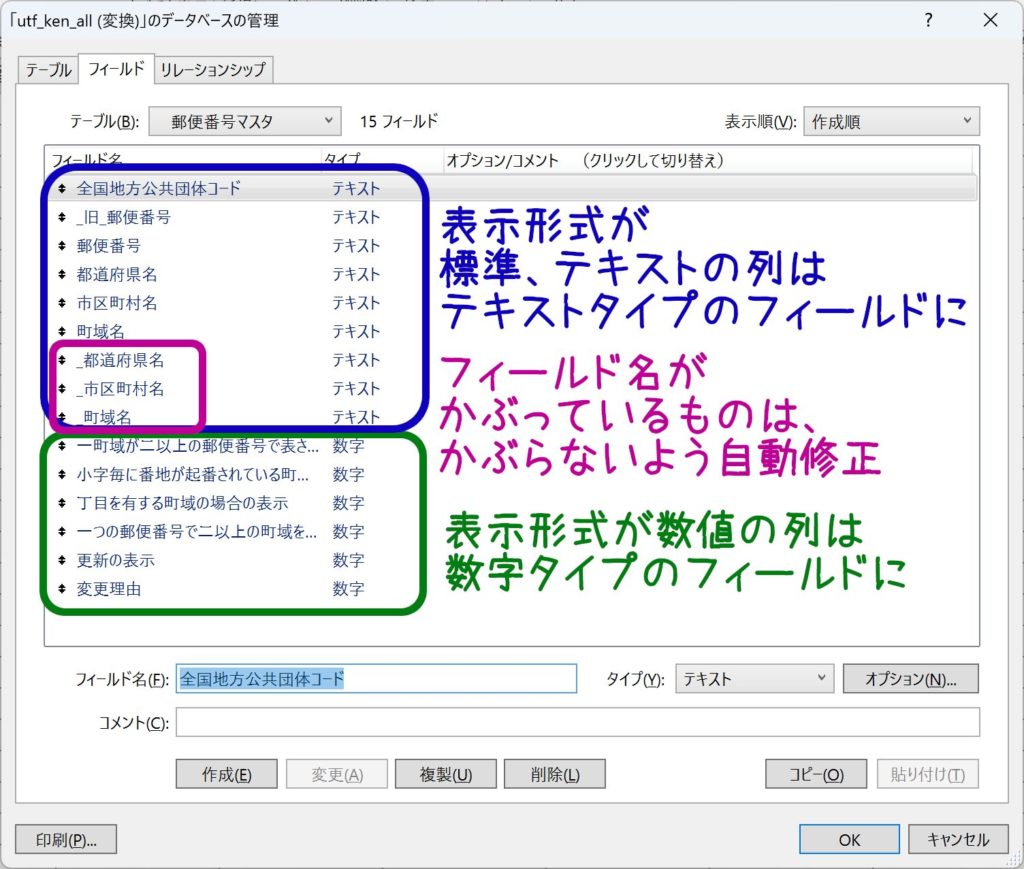
Task: Click the タイプ column header
Action: coord(342,160)
